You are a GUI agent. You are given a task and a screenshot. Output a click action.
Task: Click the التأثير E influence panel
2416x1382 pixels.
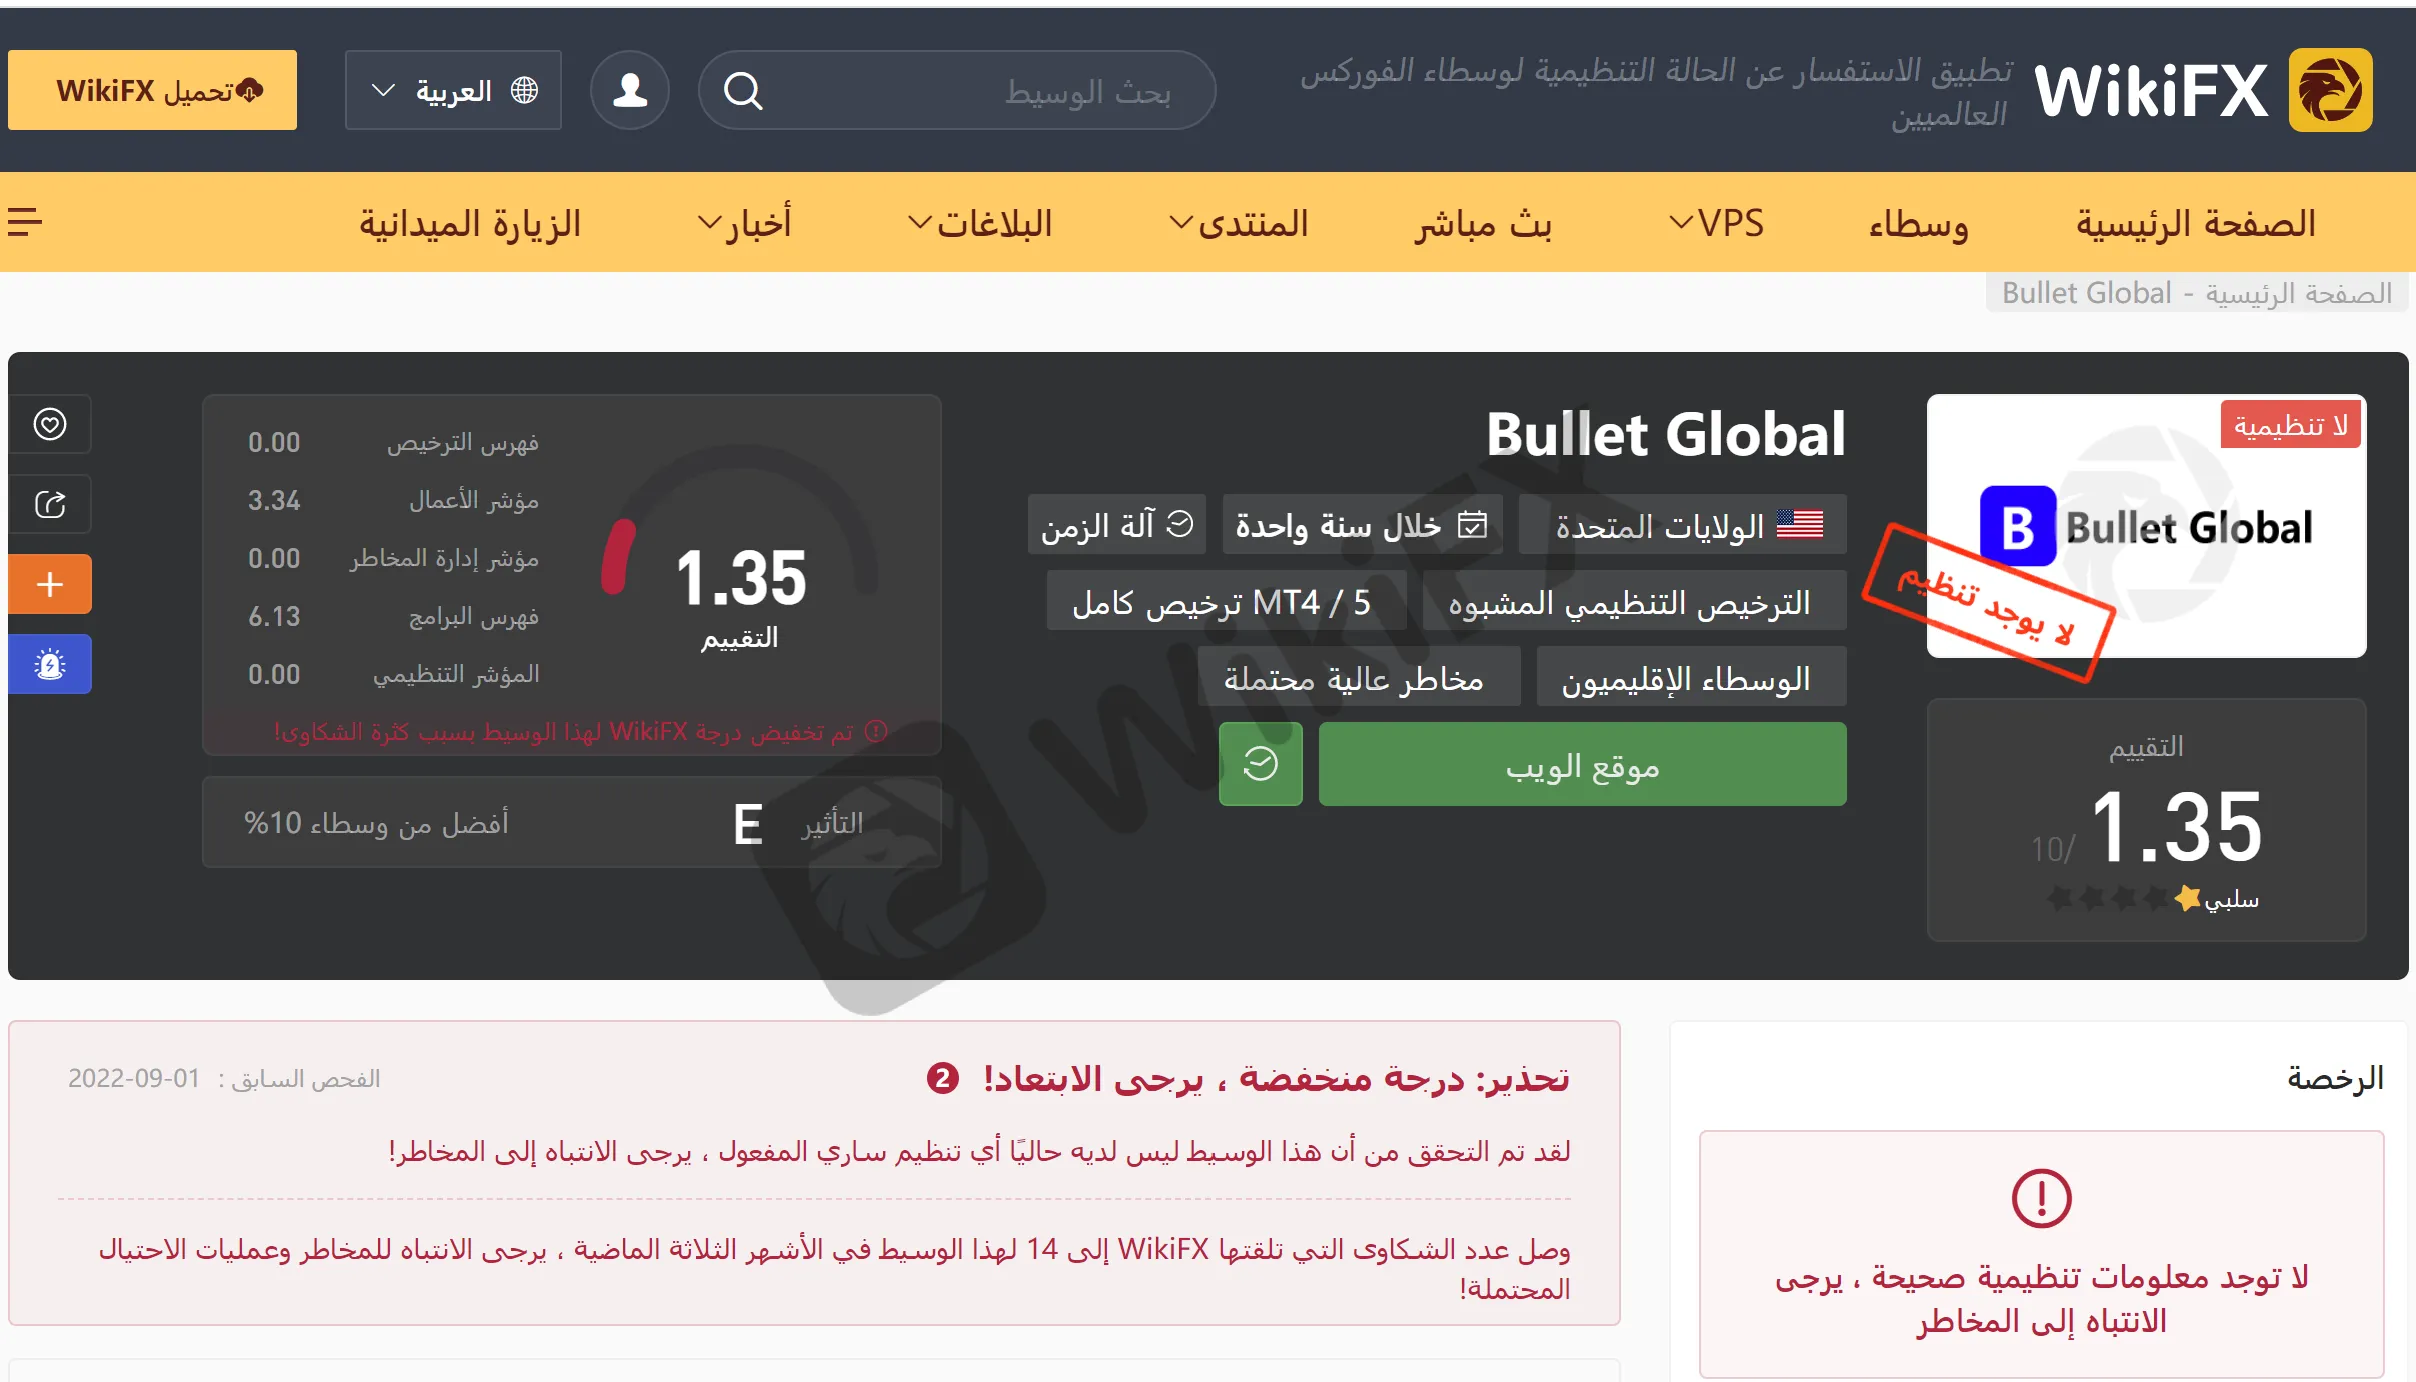(x=572, y=822)
